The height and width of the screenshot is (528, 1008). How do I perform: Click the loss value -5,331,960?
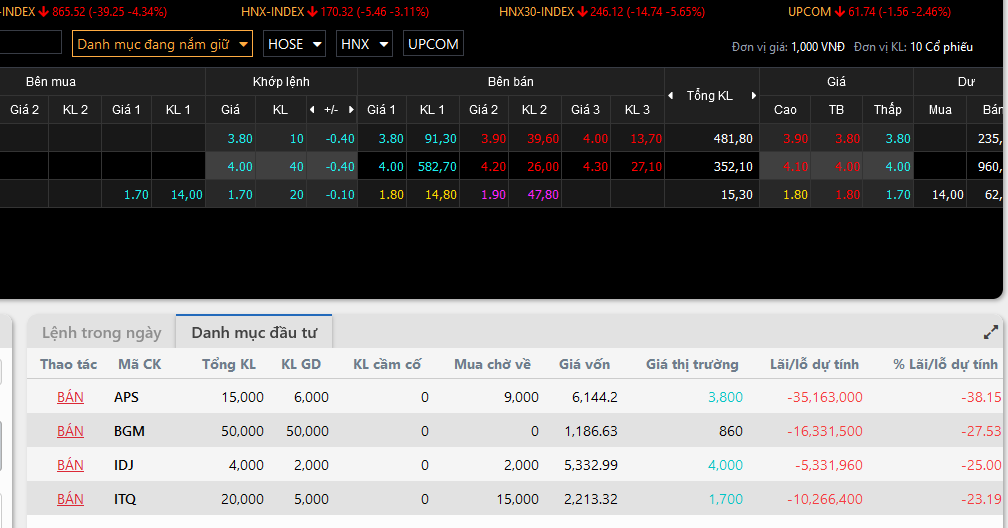829,465
